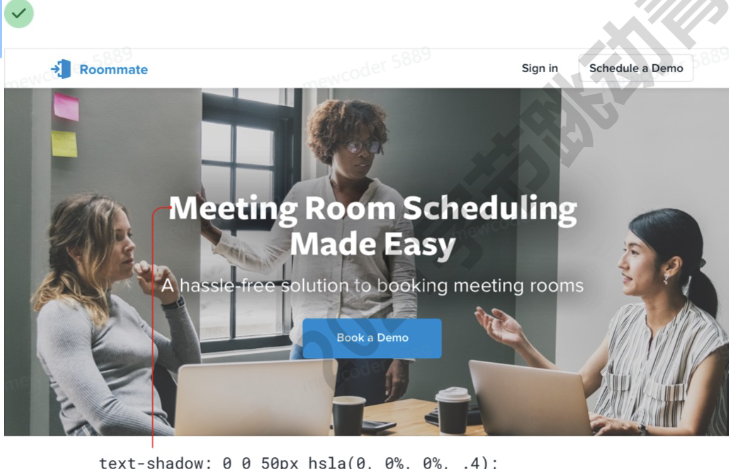The image size is (729, 469).
Task: Select the text-shadow code snippet
Action: point(298,462)
